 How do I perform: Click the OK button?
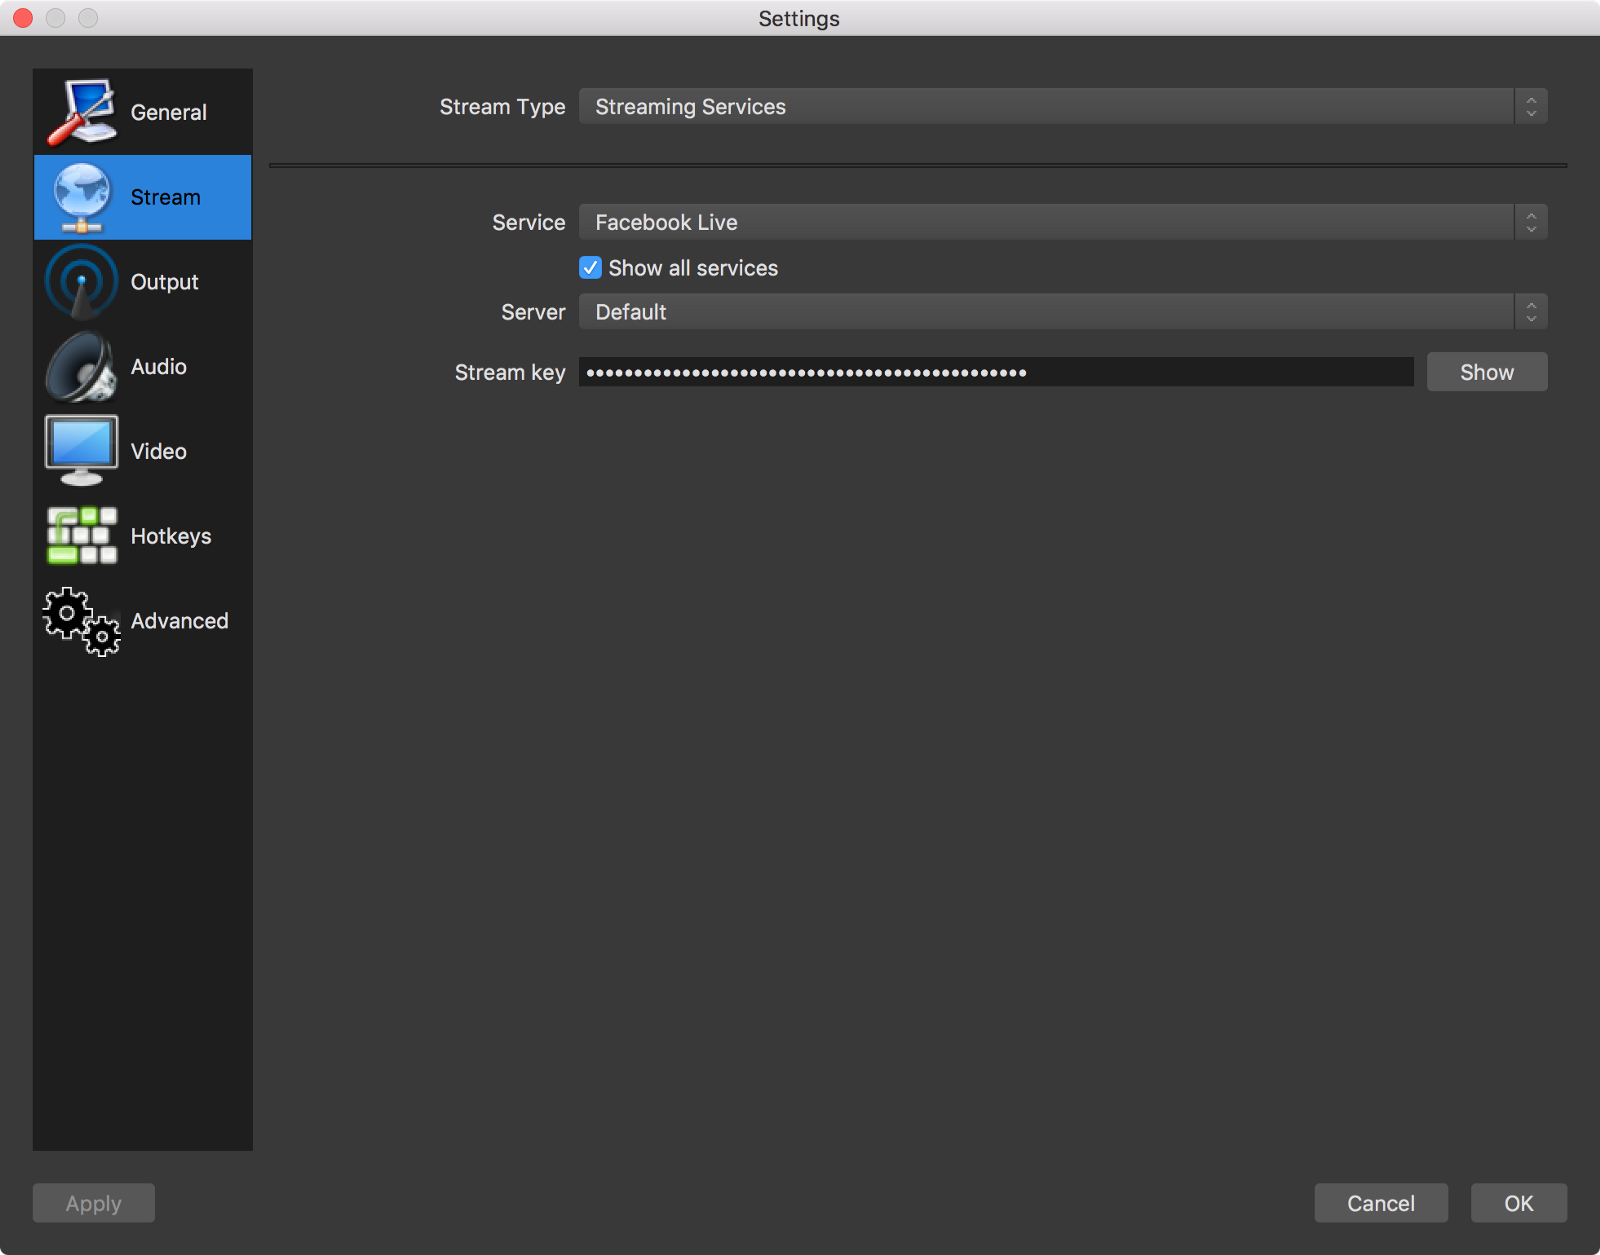pyautogui.click(x=1517, y=1203)
